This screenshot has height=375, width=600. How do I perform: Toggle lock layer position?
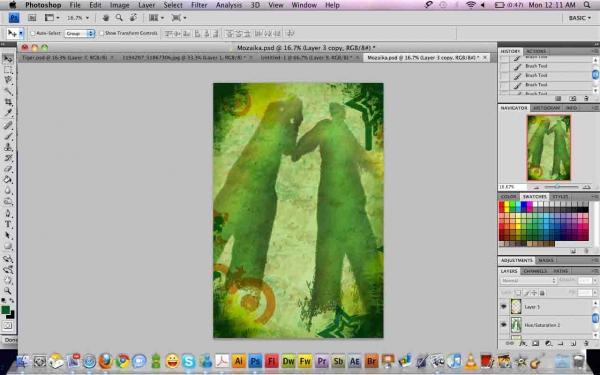(x=535, y=293)
